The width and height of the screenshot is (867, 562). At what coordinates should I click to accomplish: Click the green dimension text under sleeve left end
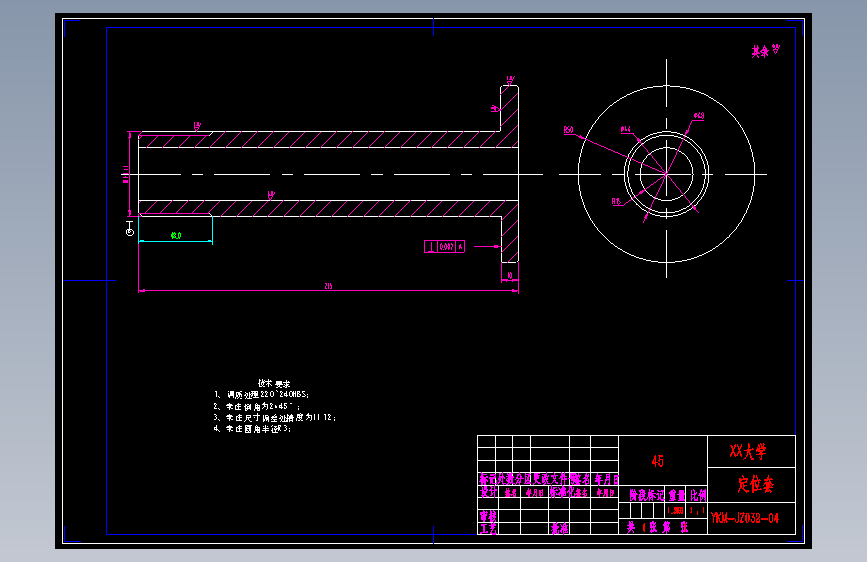click(x=176, y=236)
